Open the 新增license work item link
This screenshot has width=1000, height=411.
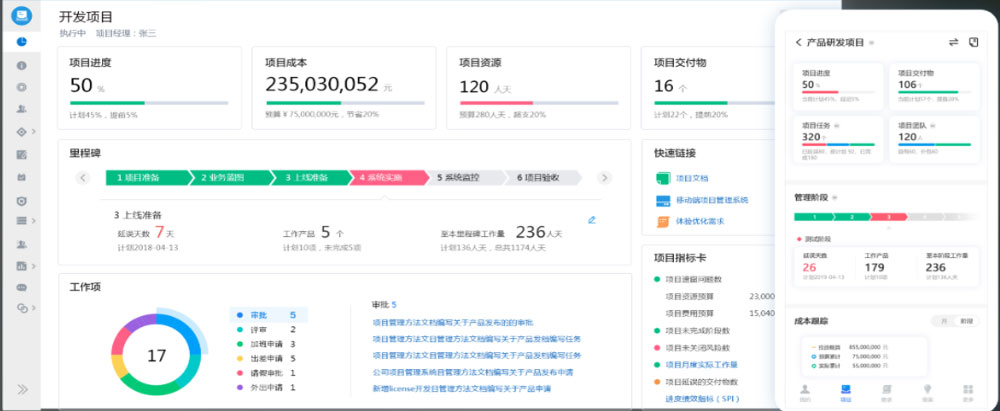pos(461,387)
